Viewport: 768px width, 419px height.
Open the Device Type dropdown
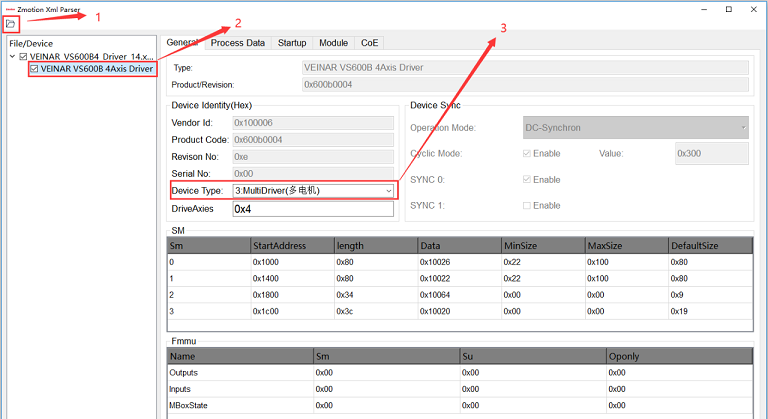pyautogui.click(x=313, y=191)
